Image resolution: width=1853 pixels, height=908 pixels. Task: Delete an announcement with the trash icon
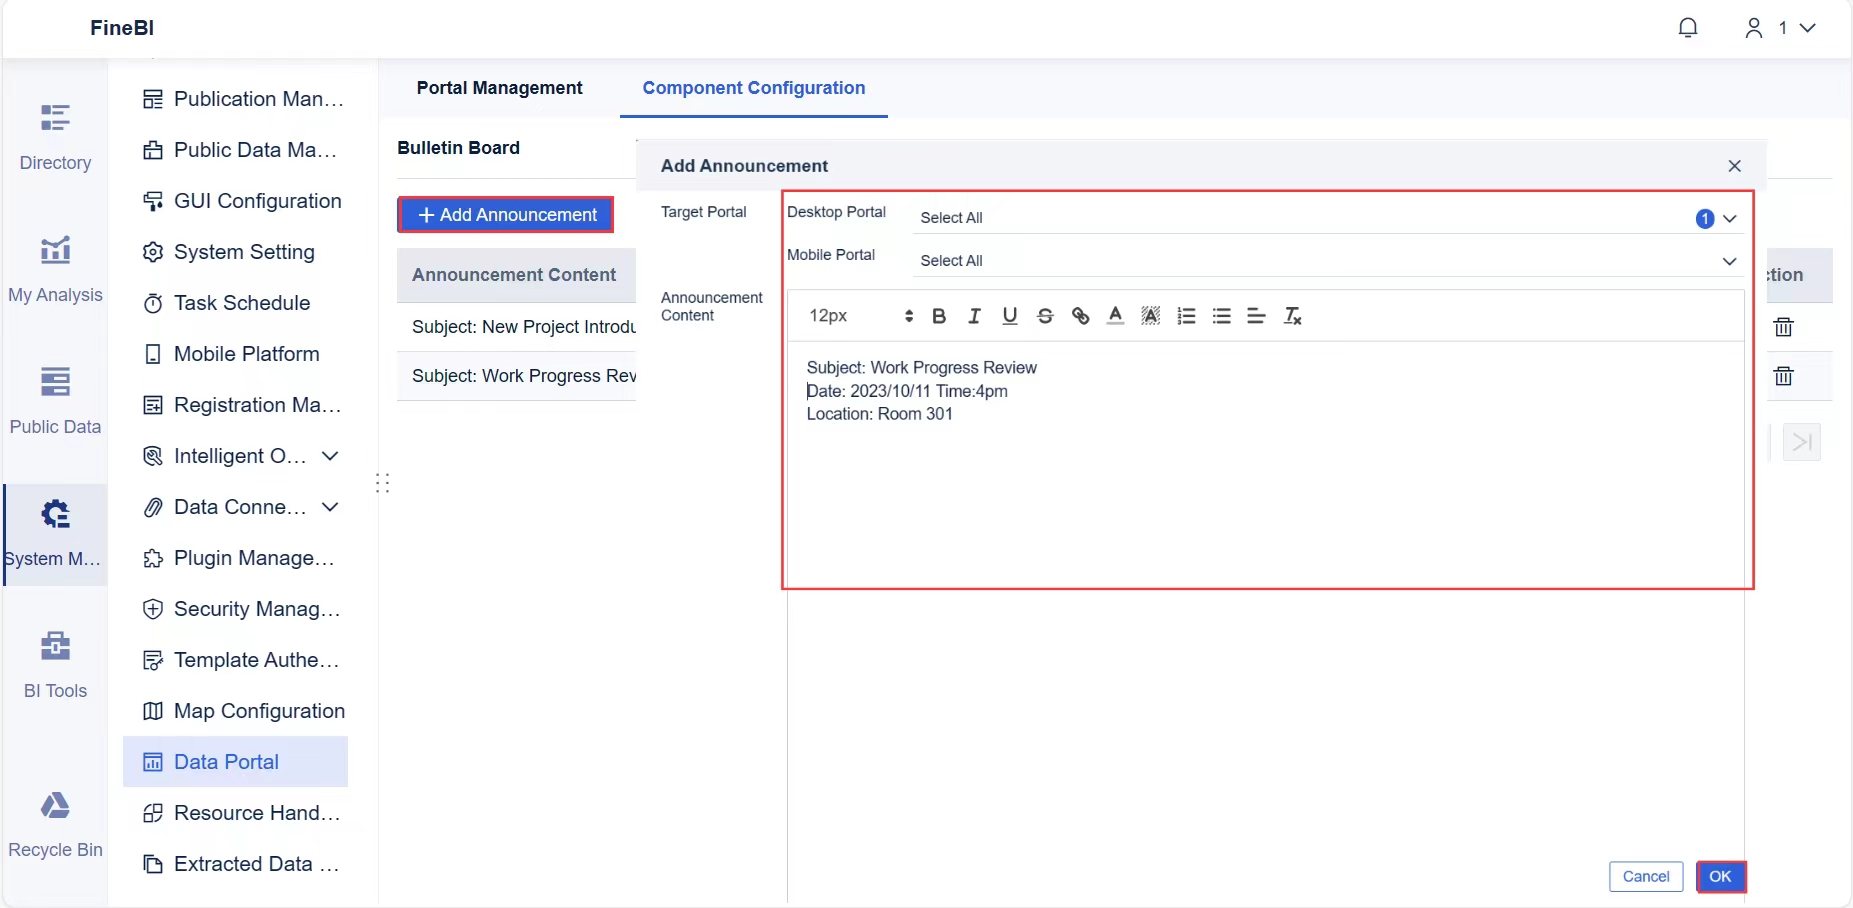tap(1784, 328)
